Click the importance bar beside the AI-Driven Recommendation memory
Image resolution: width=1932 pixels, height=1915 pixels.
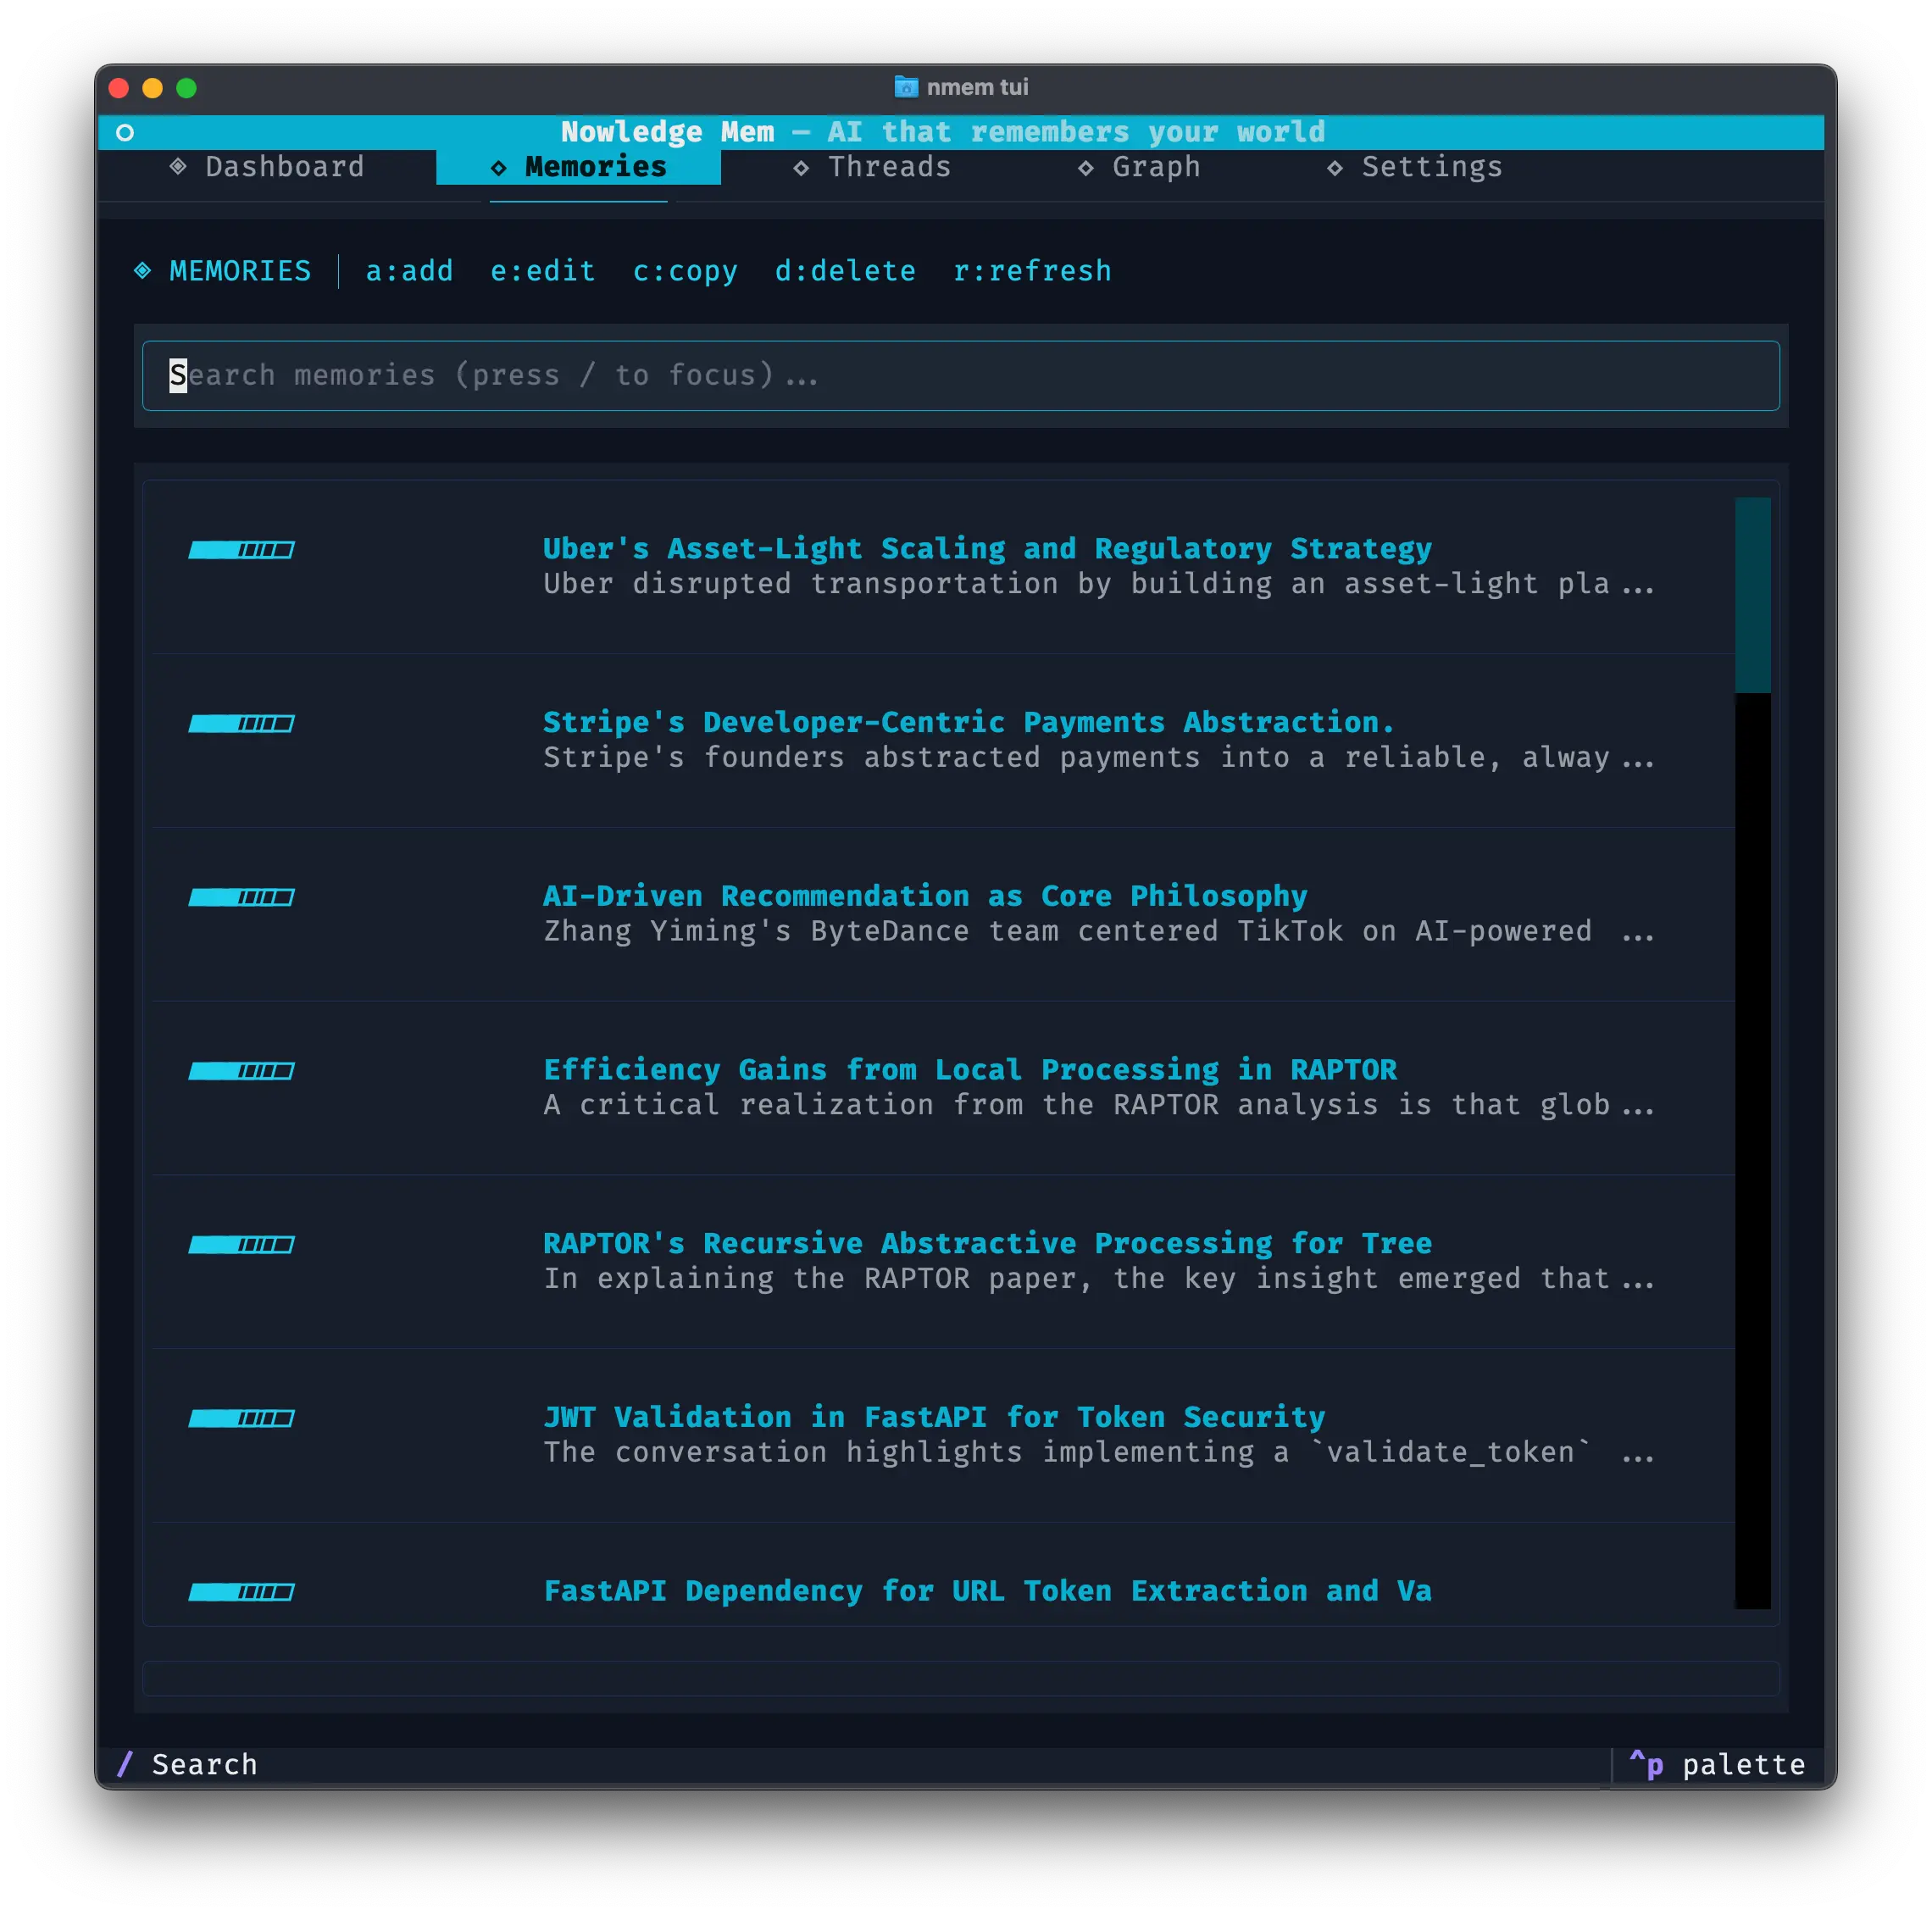[x=241, y=898]
